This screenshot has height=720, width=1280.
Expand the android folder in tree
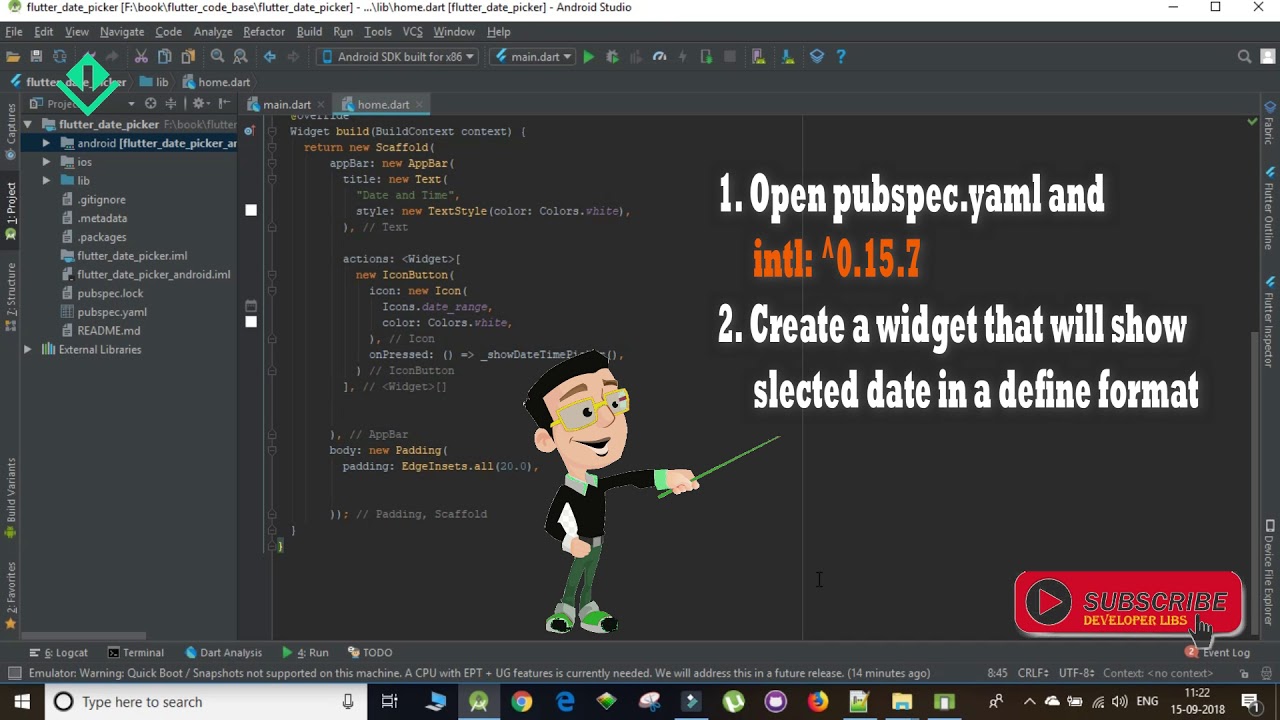[x=46, y=143]
